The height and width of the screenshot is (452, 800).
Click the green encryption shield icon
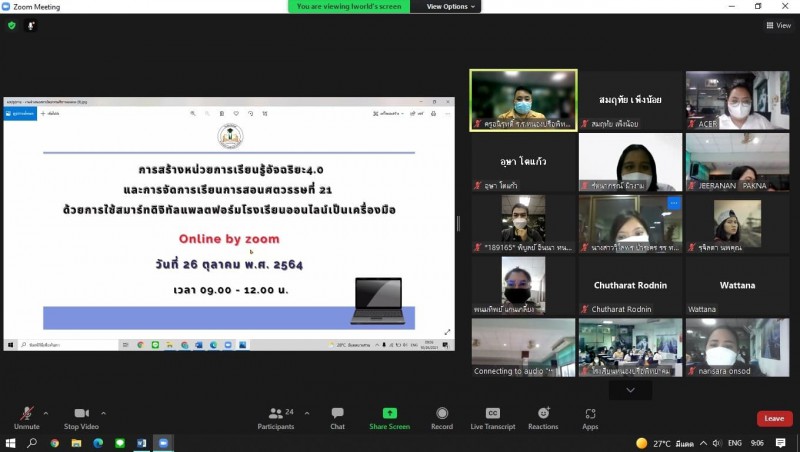pyautogui.click(x=12, y=26)
